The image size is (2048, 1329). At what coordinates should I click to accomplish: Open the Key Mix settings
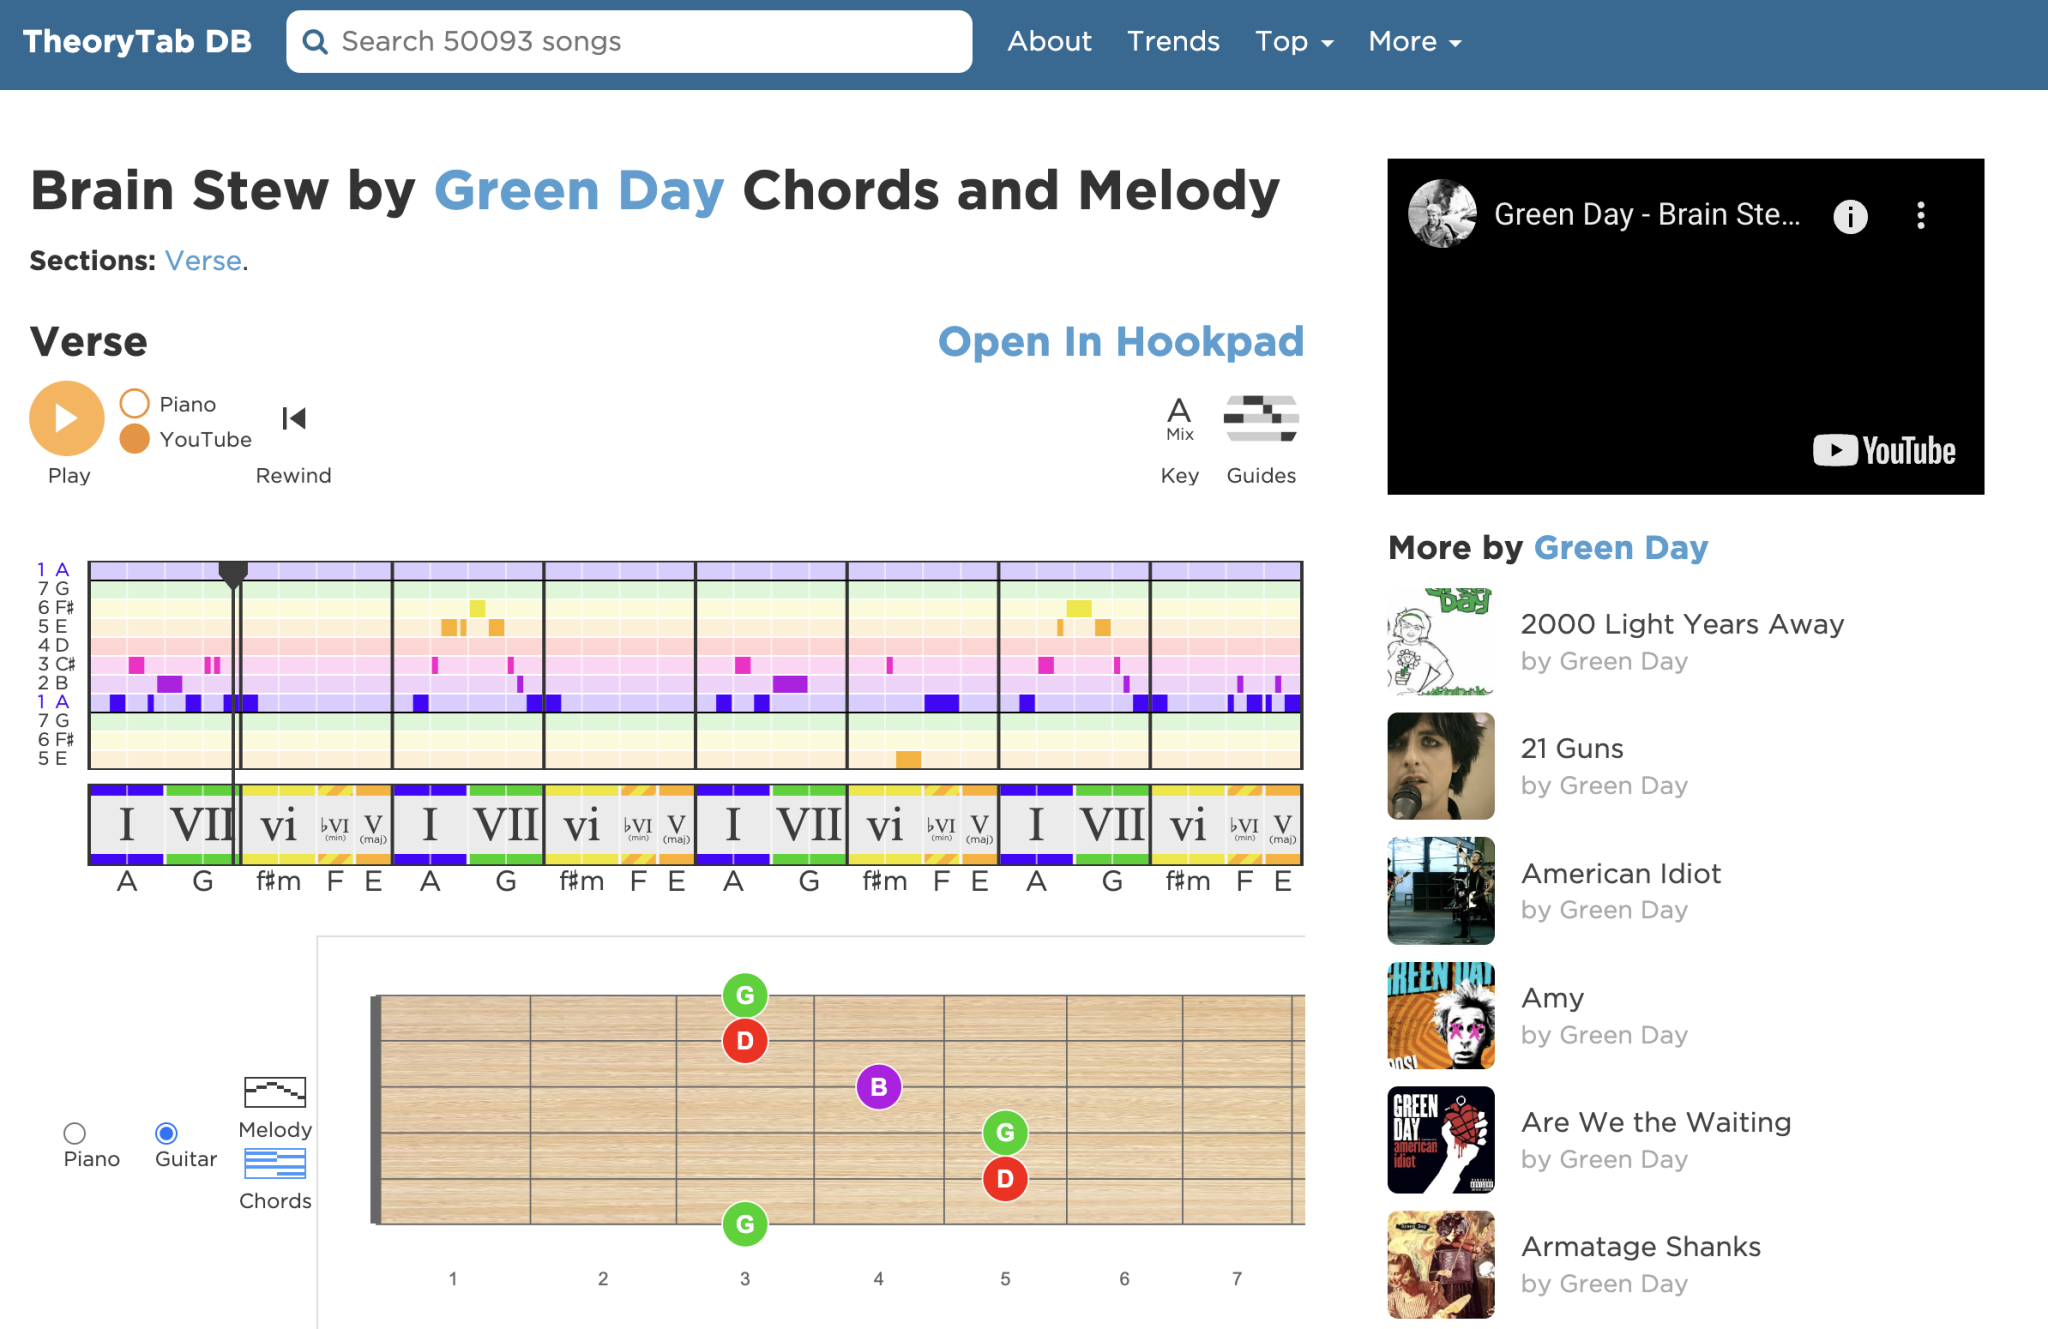(x=1179, y=418)
